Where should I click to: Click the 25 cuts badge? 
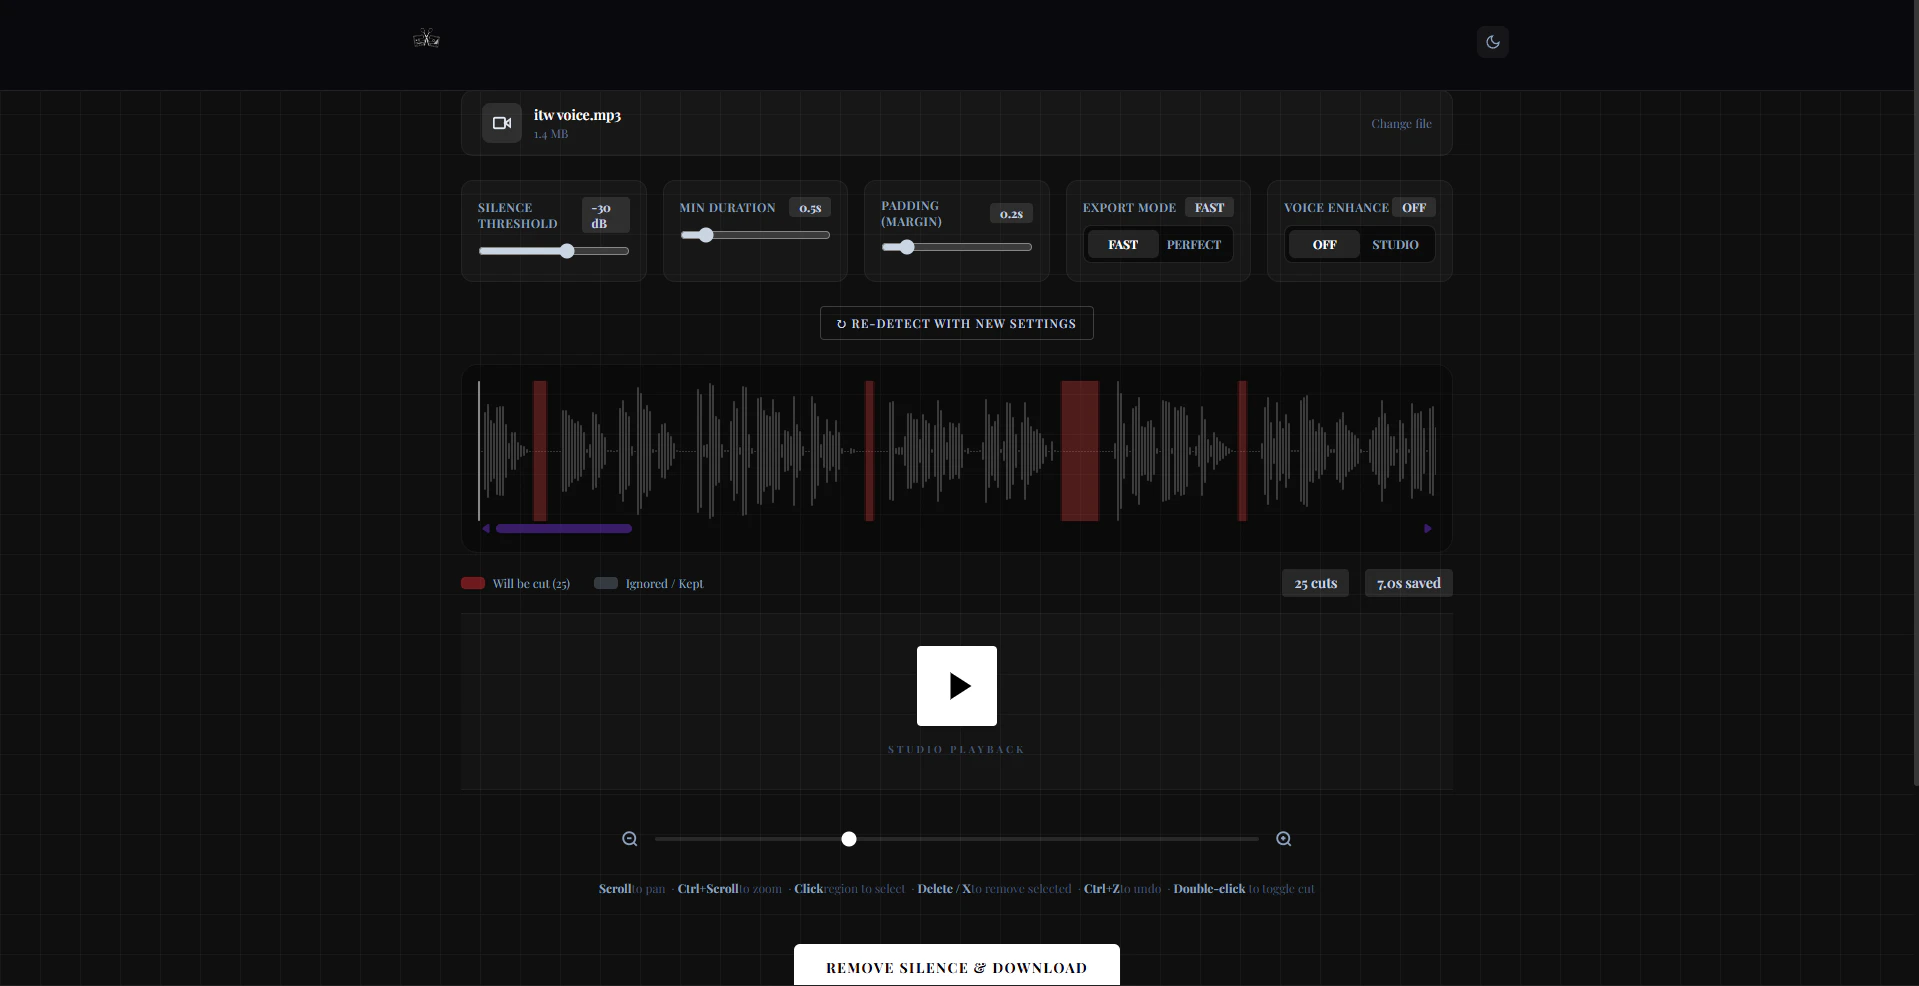pos(1315,583)
